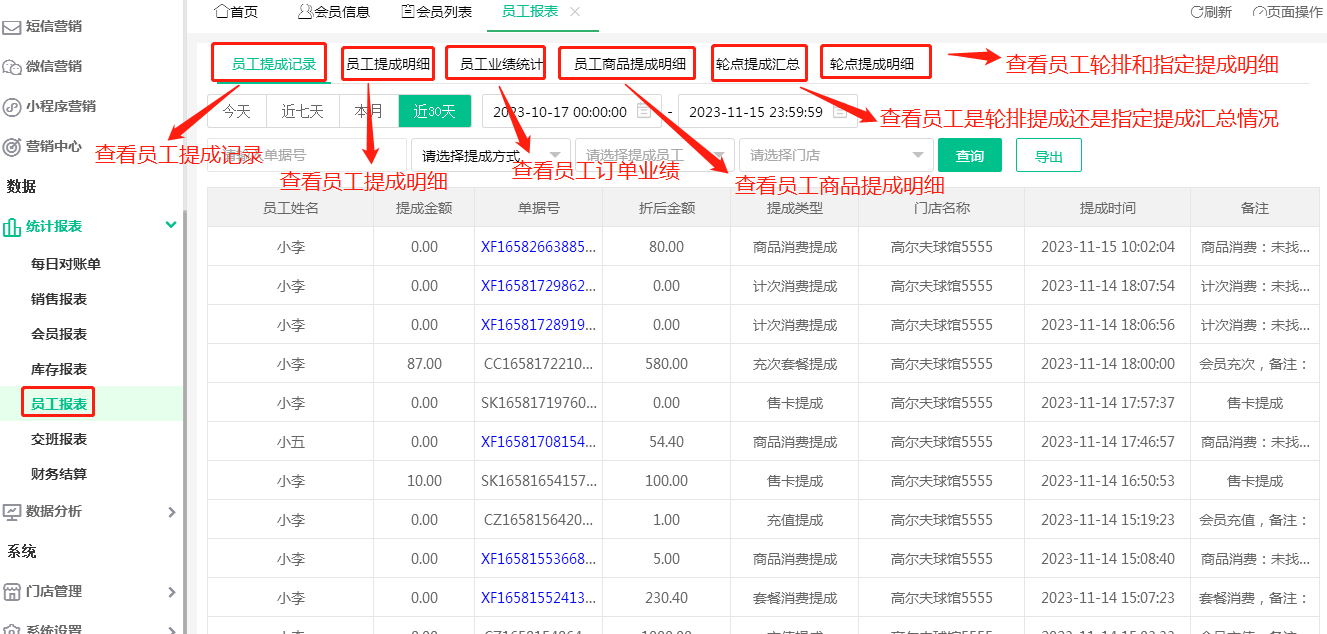This screenshot has height=634, width=1327.
Task: Switch the date range to 近七天
Action: 302,112
